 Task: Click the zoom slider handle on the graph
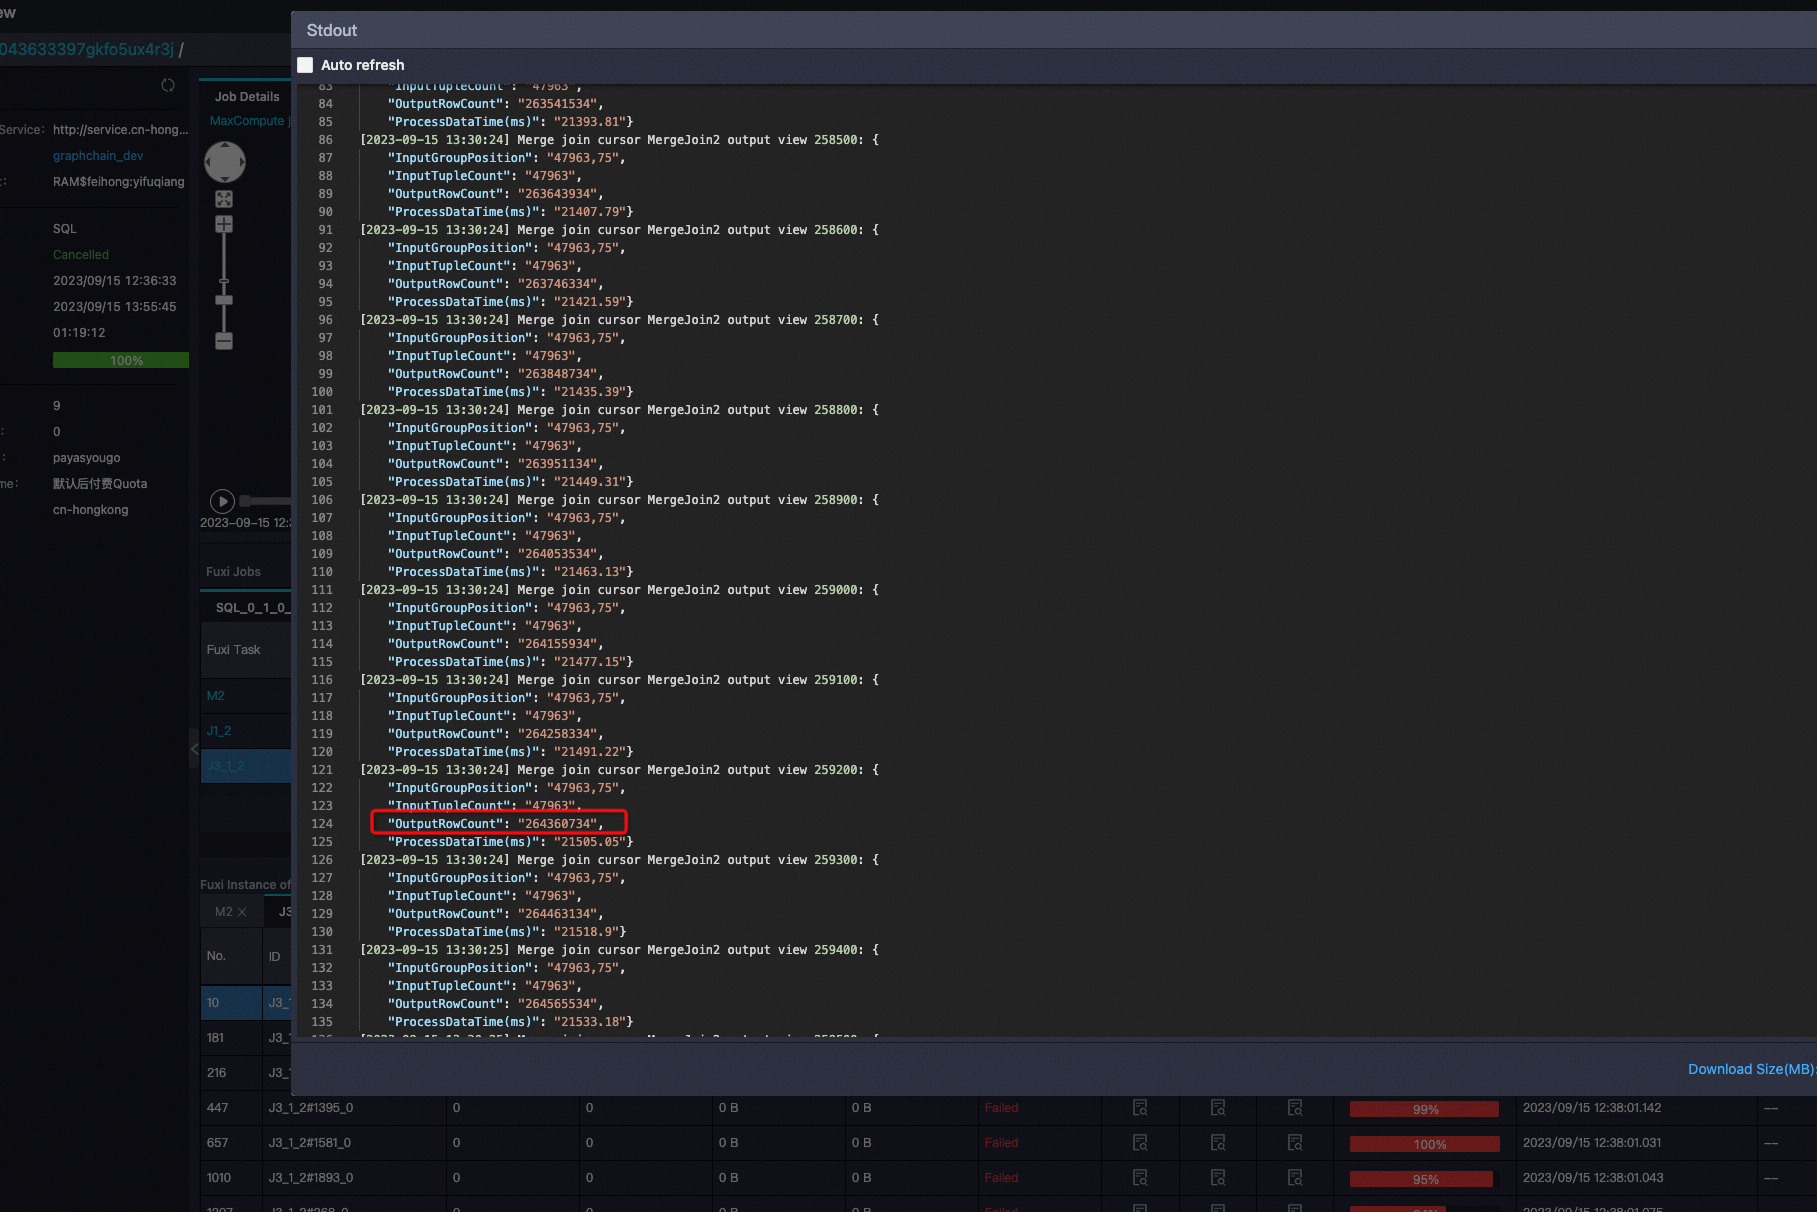click(224, 300)
